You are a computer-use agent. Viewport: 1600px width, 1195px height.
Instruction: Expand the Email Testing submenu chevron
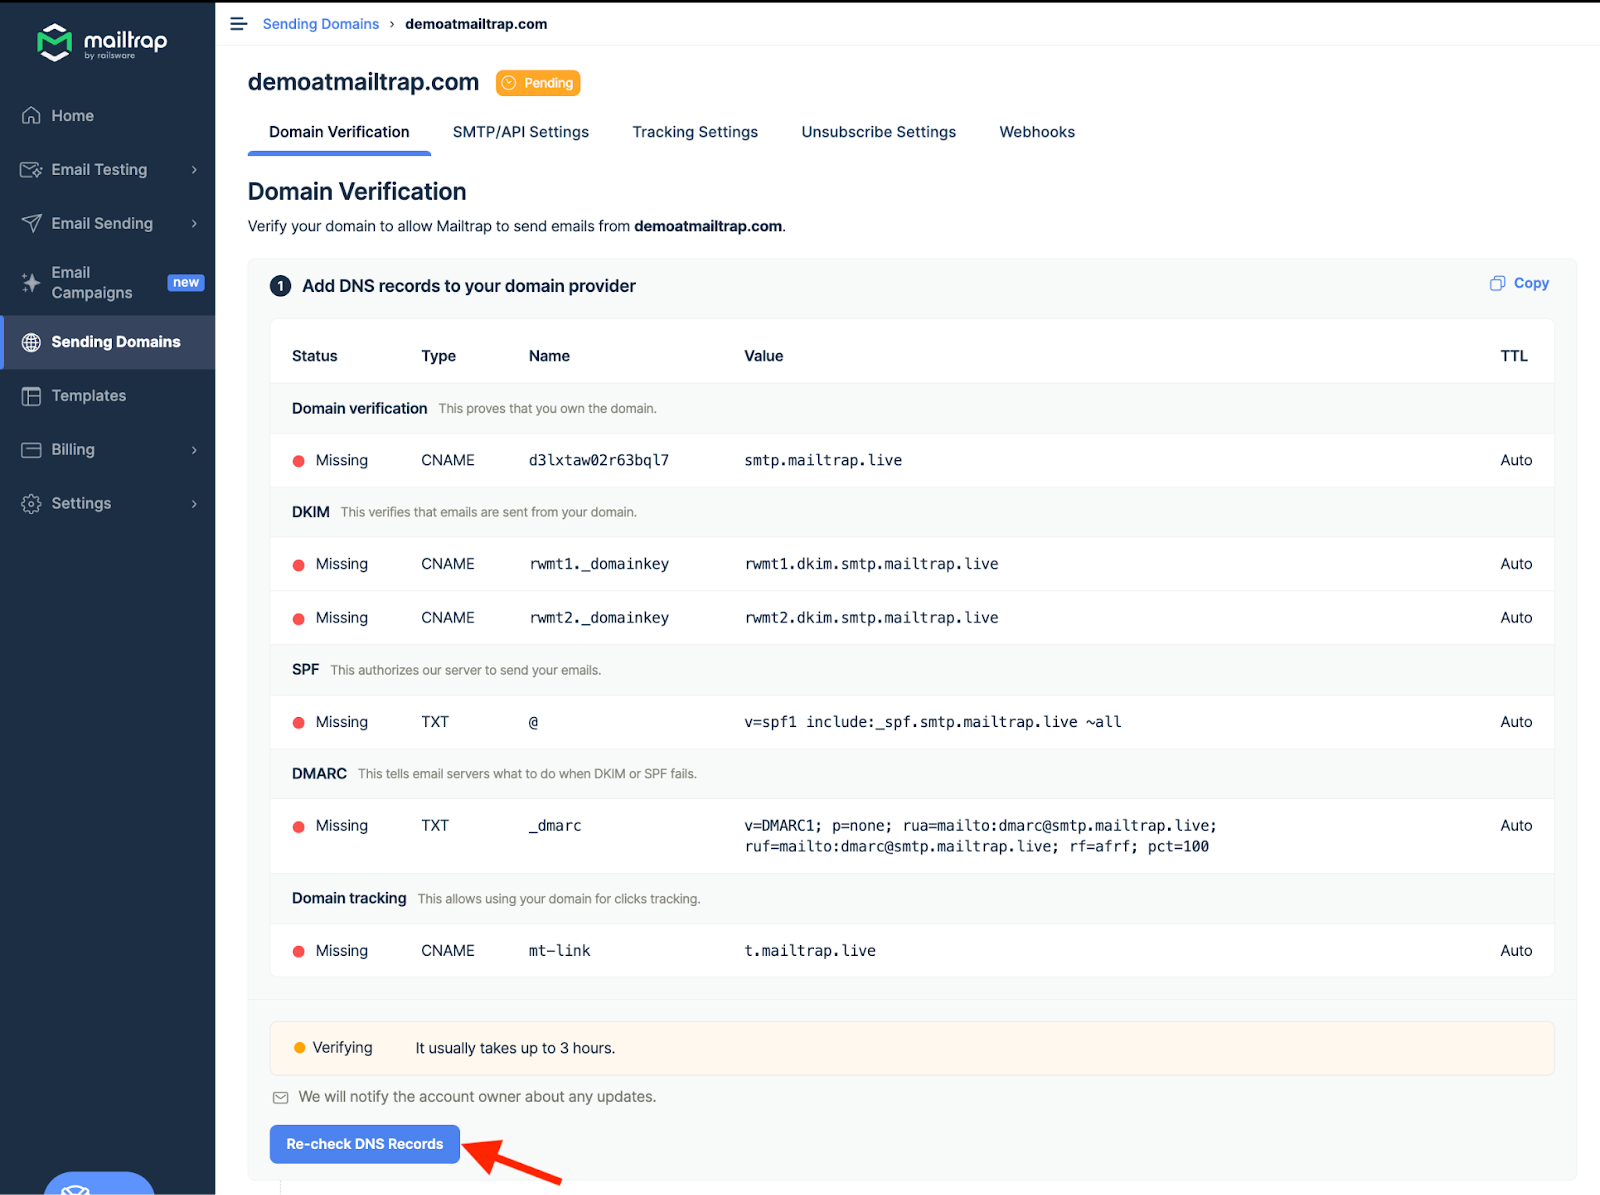[194, 170]
